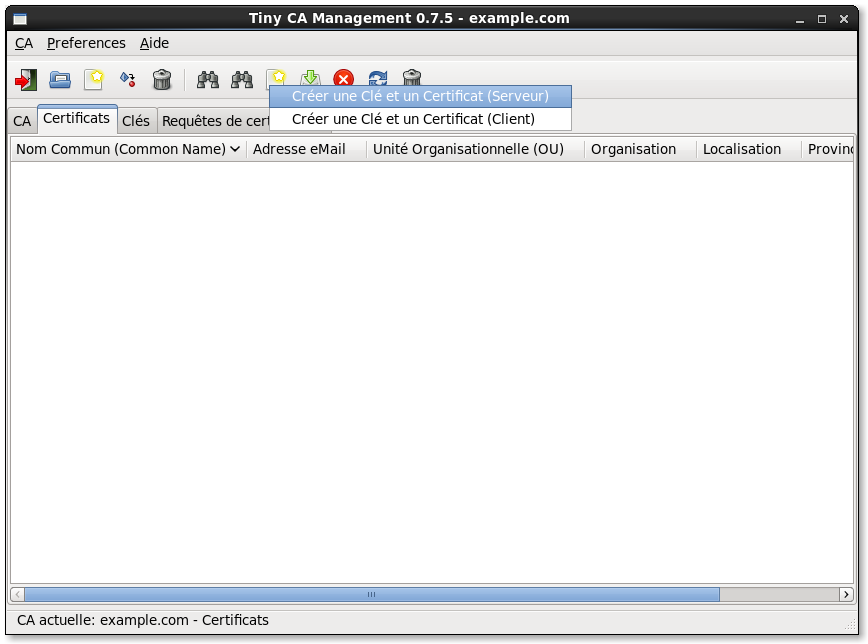Click the red X revoke icon
This screenshot has width=868, height=644.
click(344, 79)
